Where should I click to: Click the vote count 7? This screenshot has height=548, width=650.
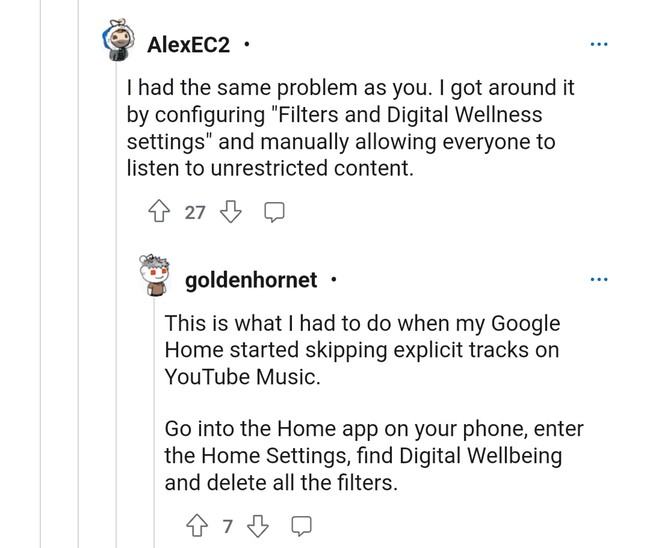pyautogui.click(x=227, y=526)
